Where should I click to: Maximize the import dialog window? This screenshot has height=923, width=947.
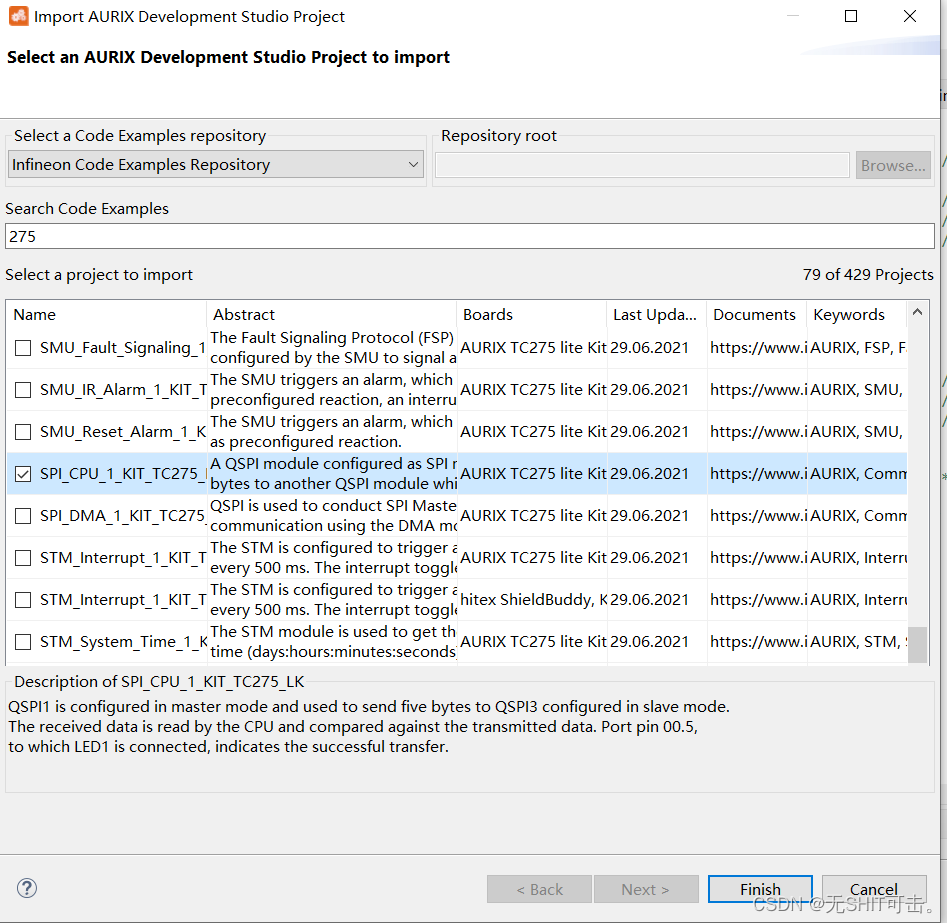851,16
